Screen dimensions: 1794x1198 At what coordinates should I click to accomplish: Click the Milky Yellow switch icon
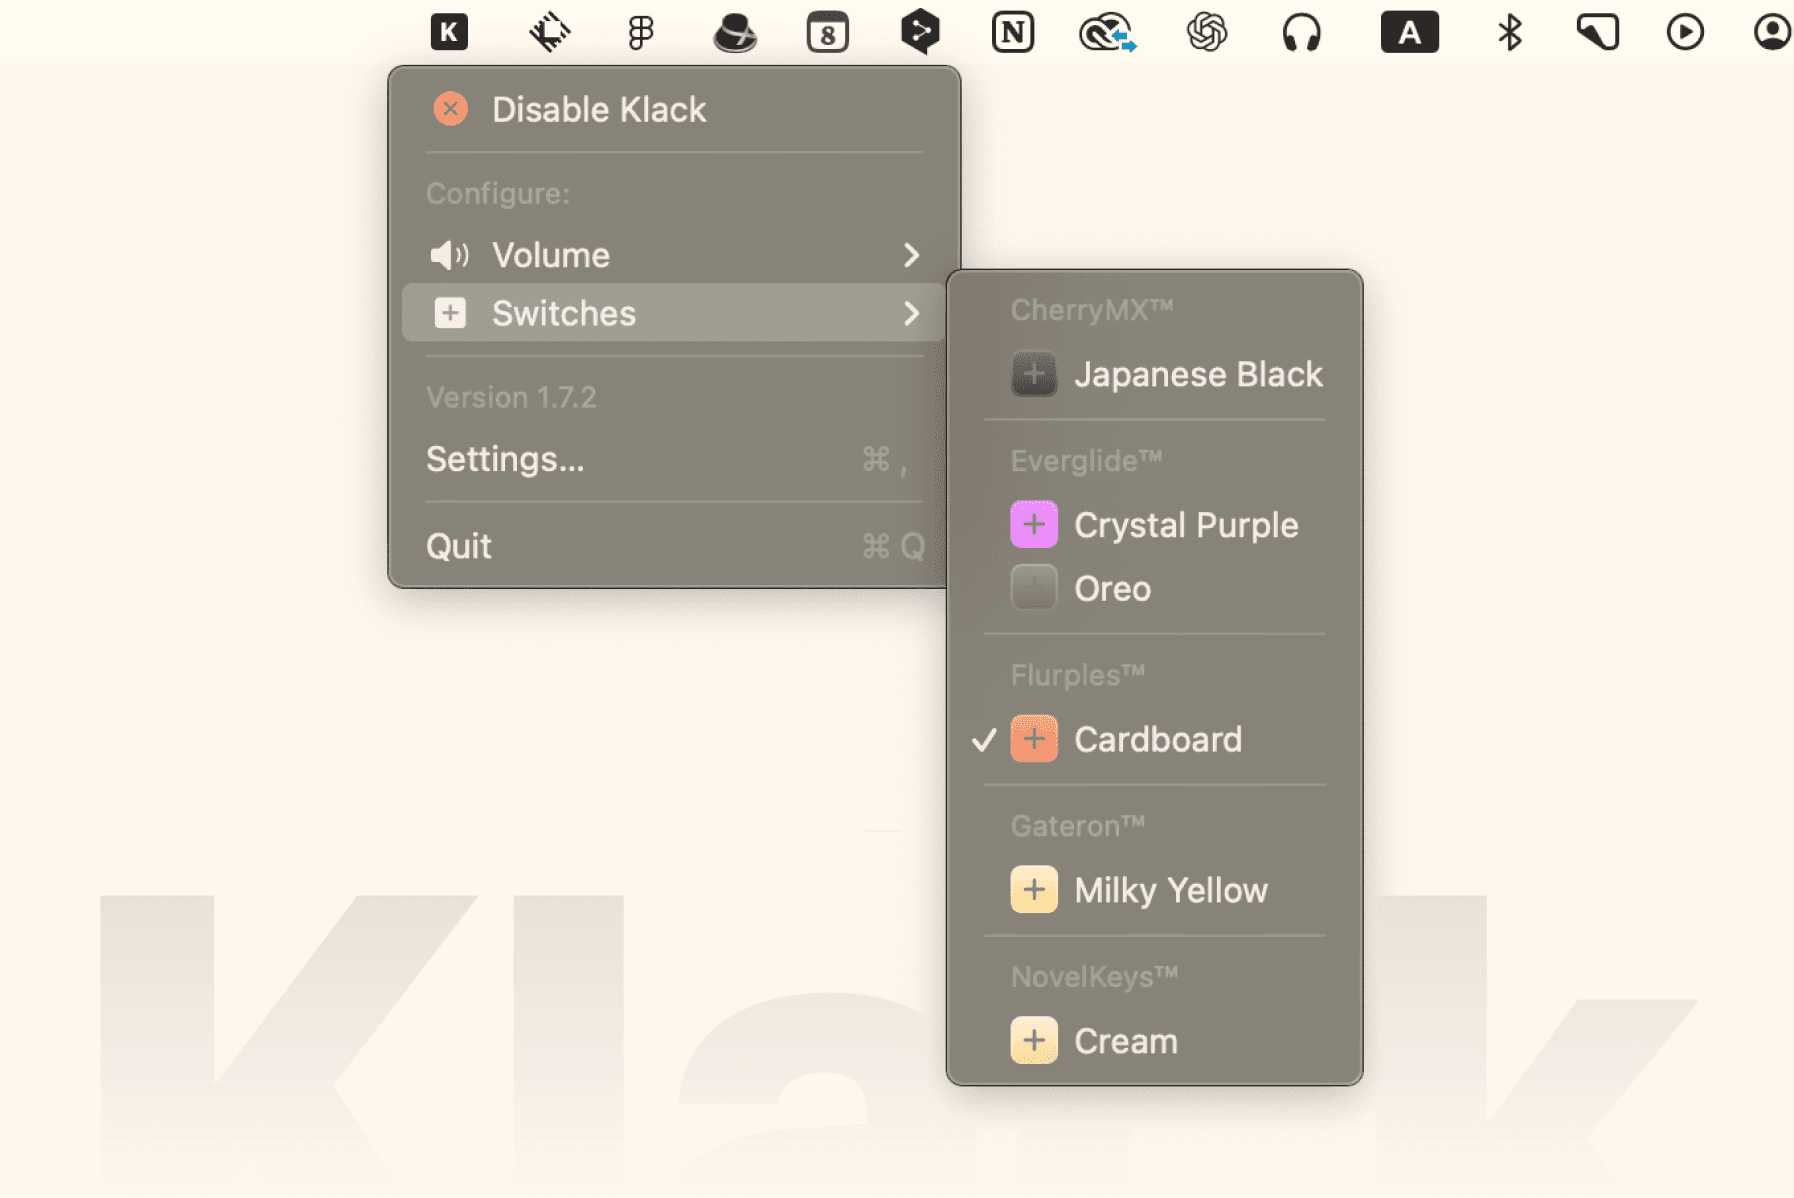coord(1034,890)
